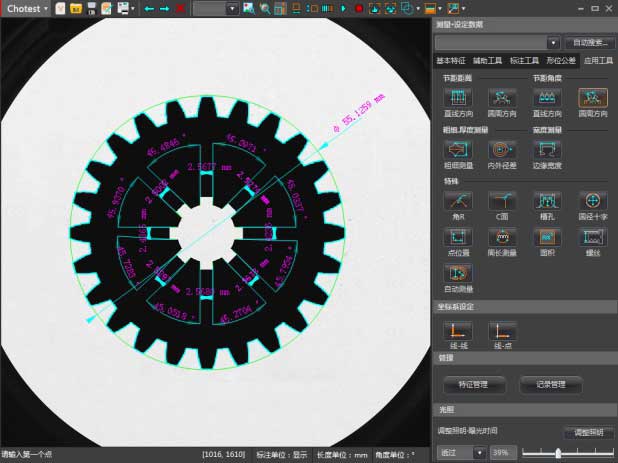Click the 内外径差 diameter difference icon
Viewport: 618px width, 463px height.
(x=501, y=149)
